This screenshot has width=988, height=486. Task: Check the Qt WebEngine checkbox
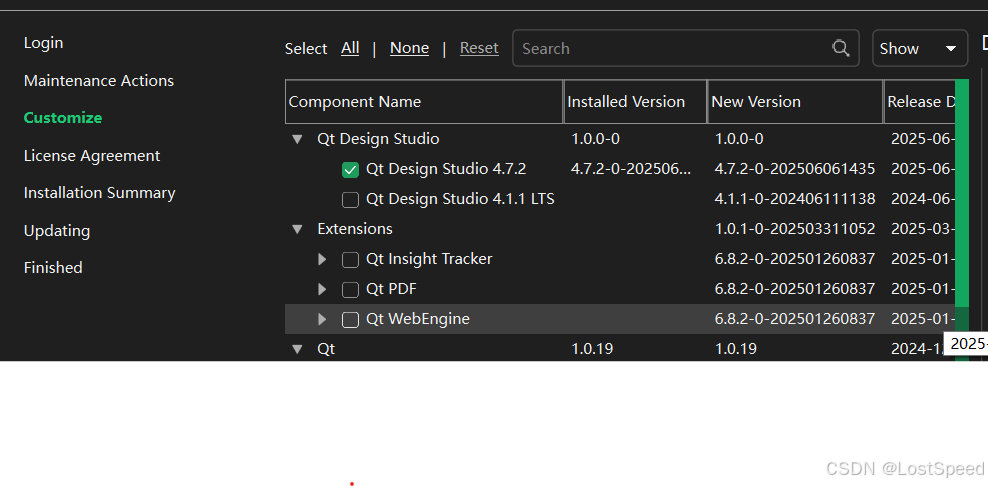tap(350, 320)
